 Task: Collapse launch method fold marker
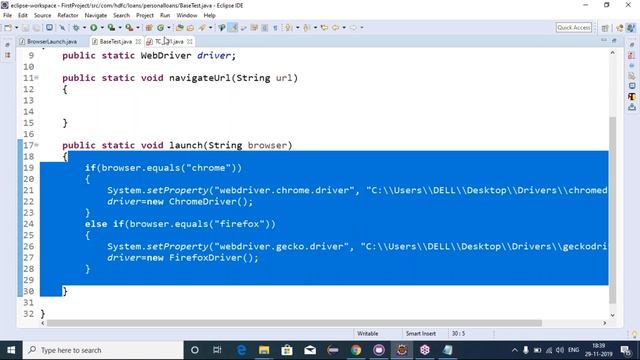(x=37, y=145)
